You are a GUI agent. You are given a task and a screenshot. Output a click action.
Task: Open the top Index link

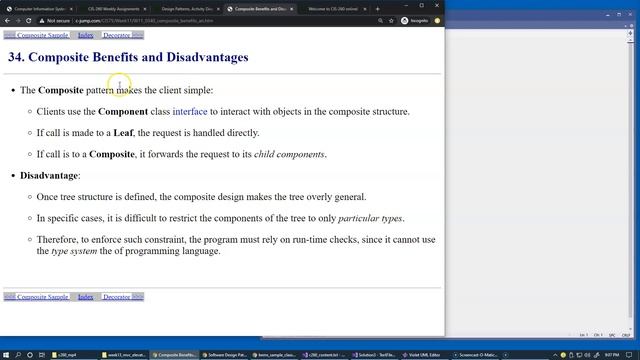(85, 35)
